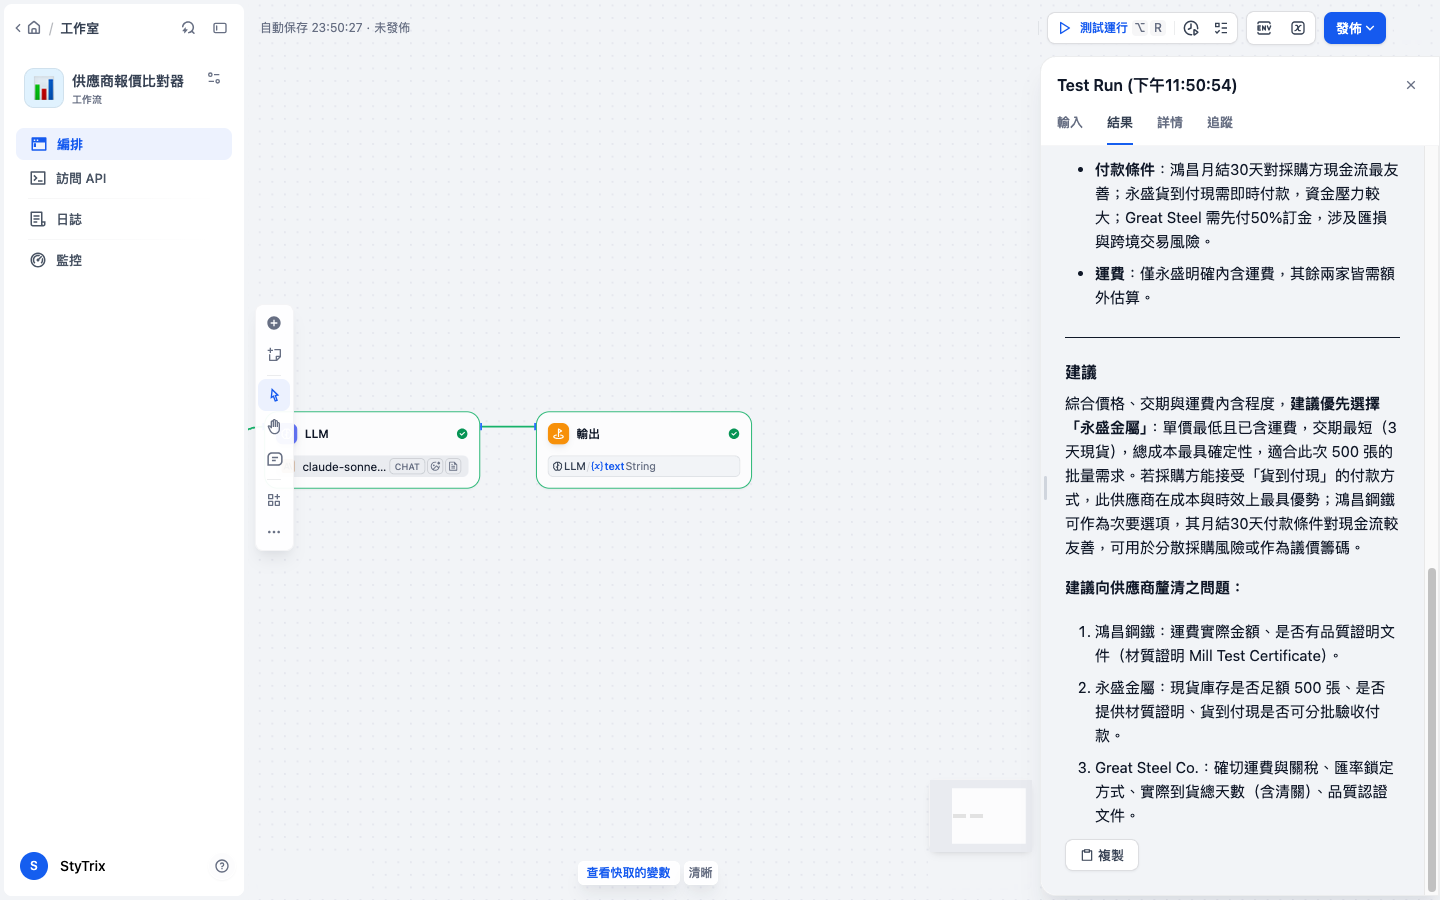1440x900 pixels.
Task: Open the 訪問 API menu item
Action: click(x=124, y=178)
